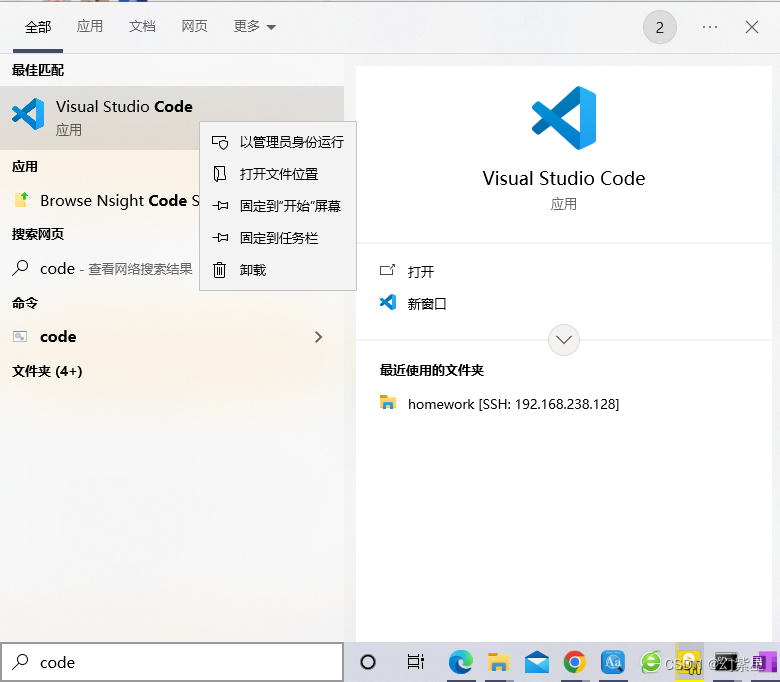Choose 固定到任务栏 in context menu
Viewport: 780px width, 682px height.
coord(278,238)
